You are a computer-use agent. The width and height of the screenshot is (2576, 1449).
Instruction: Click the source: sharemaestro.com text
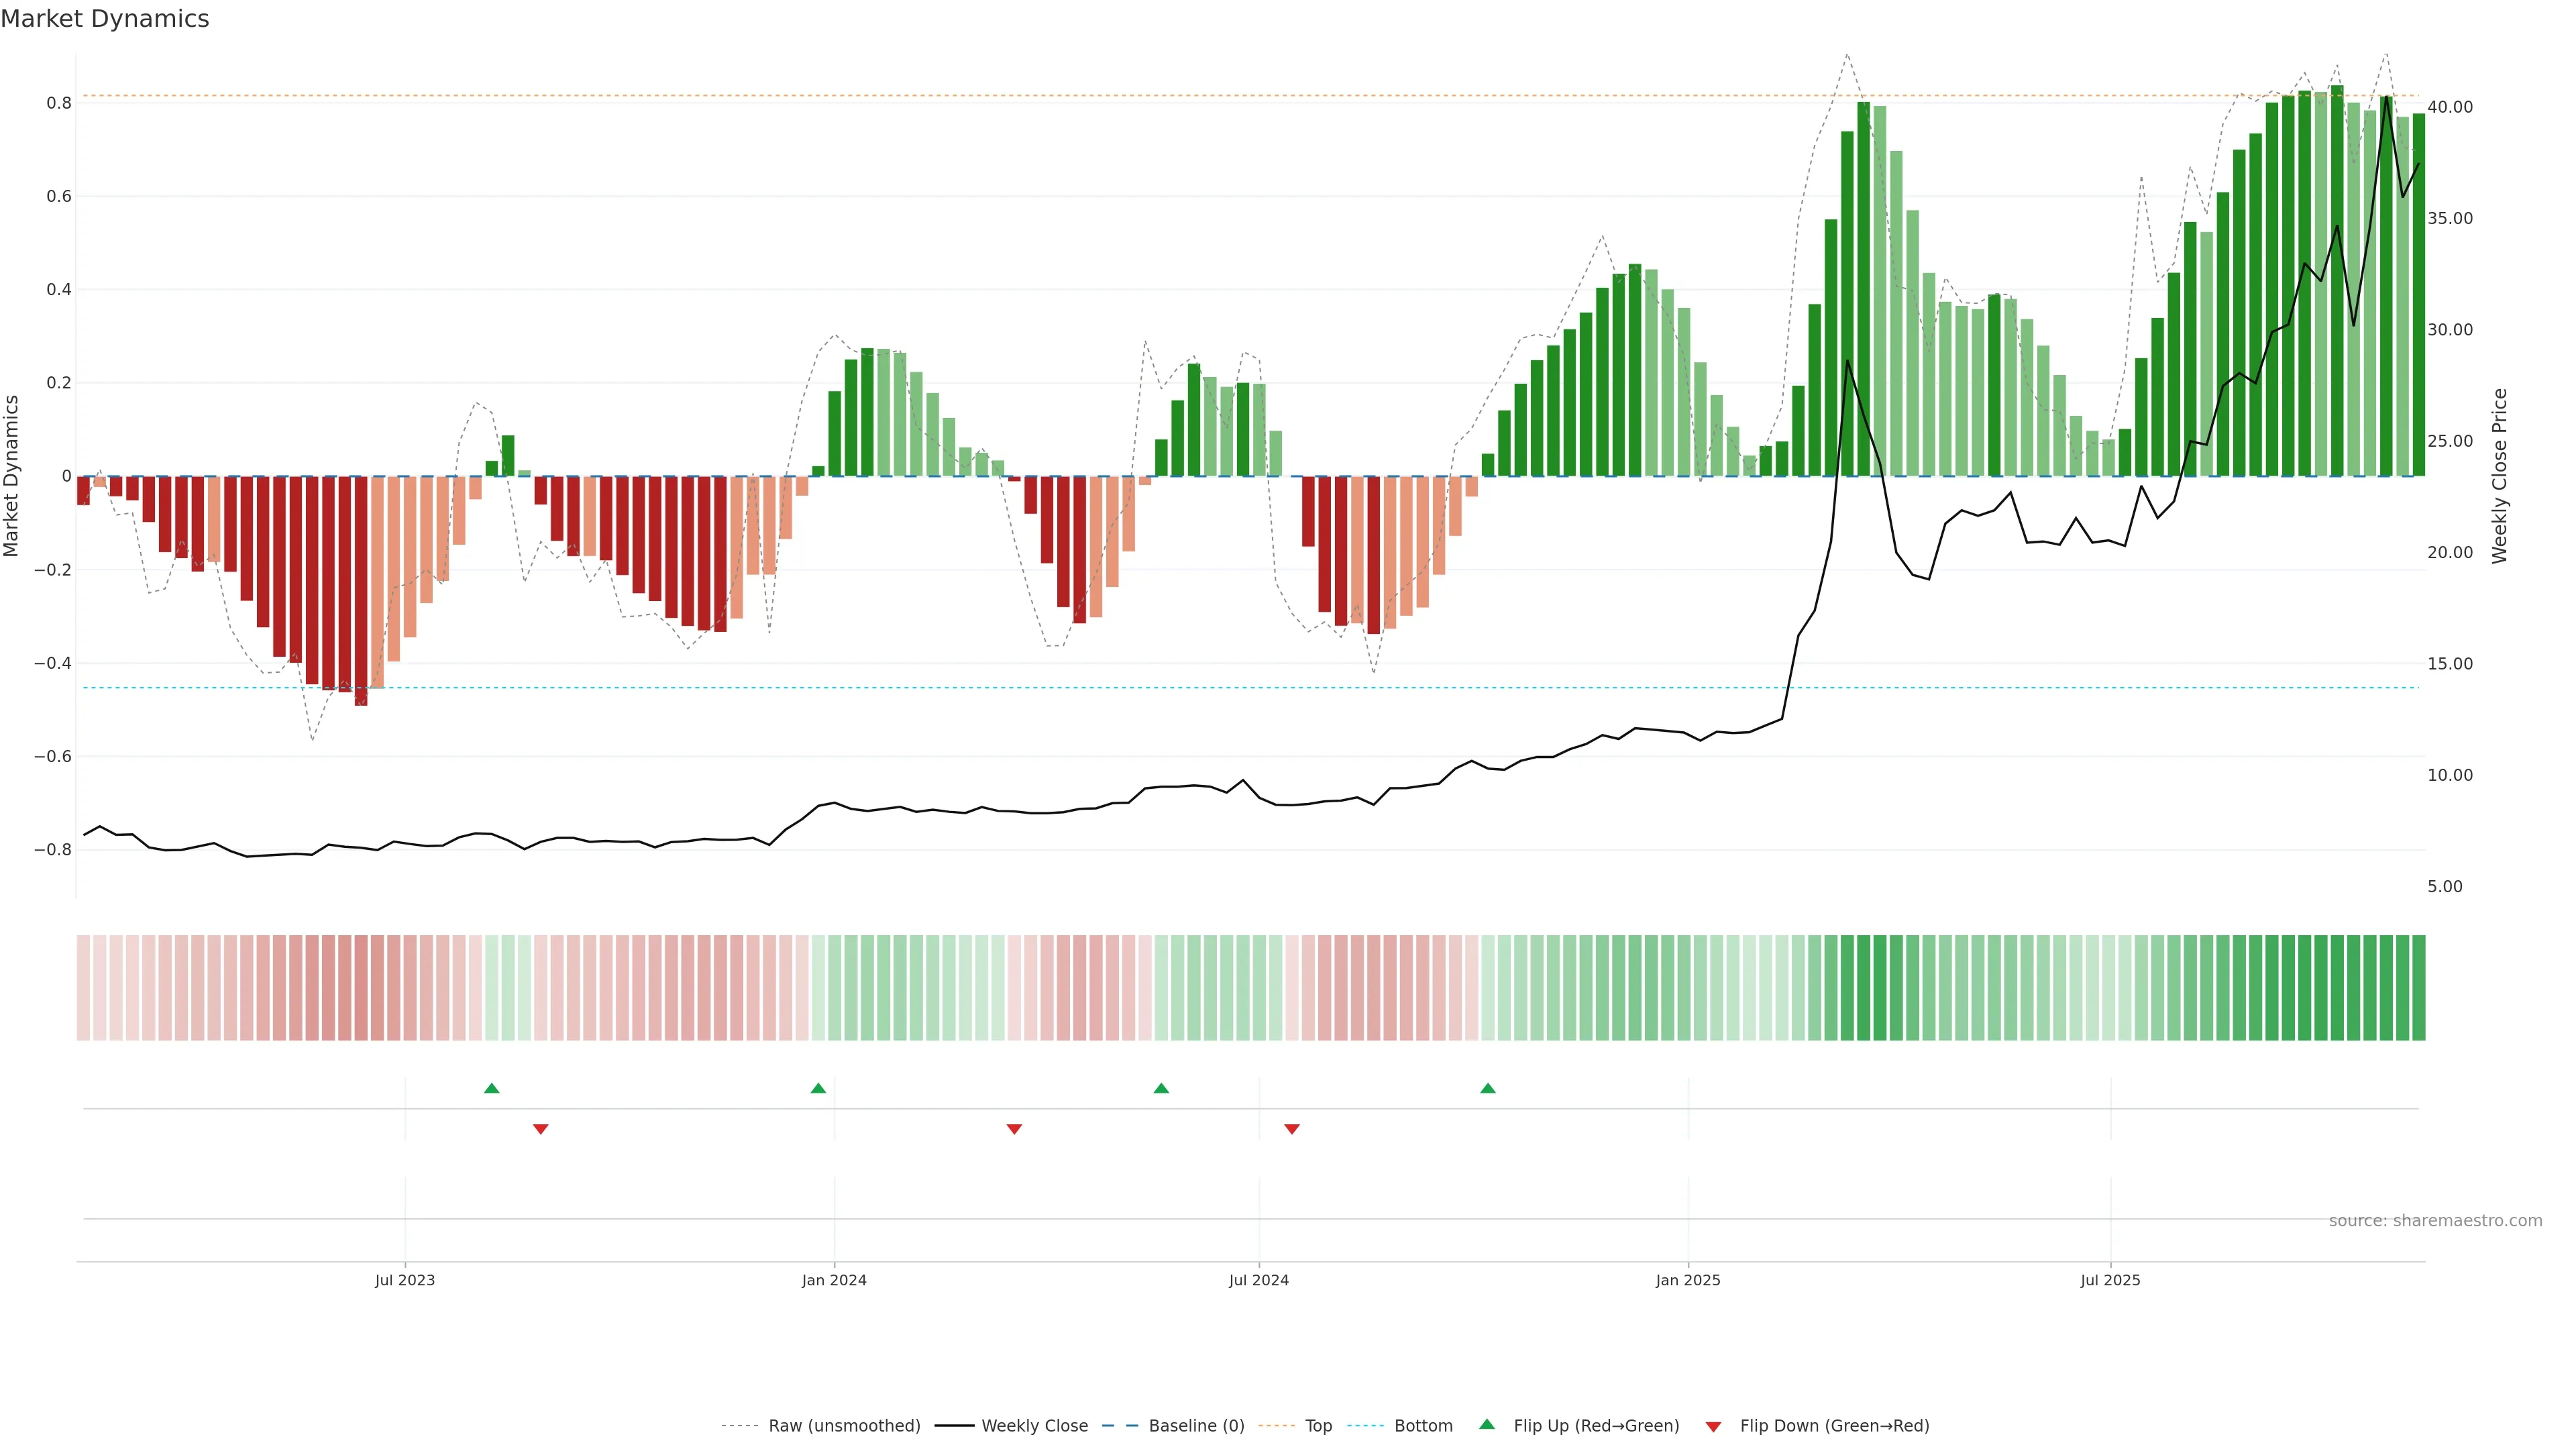2435,1221
